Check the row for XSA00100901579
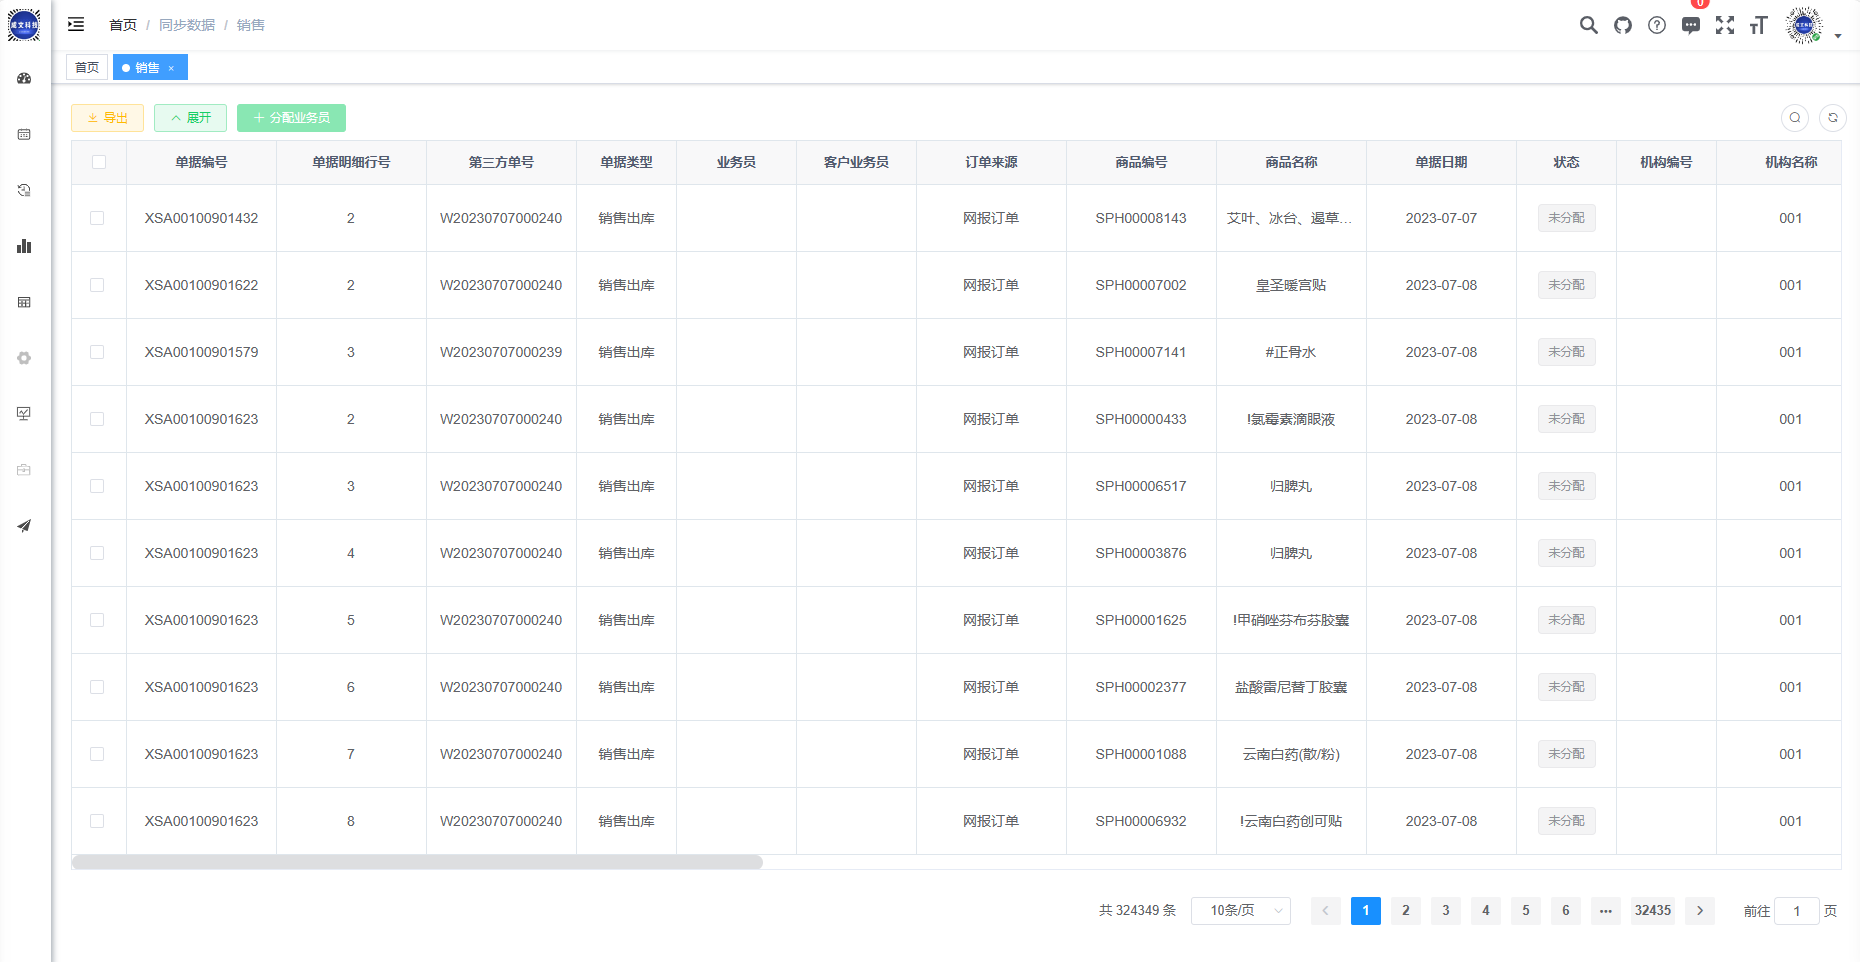 [97, 352]
